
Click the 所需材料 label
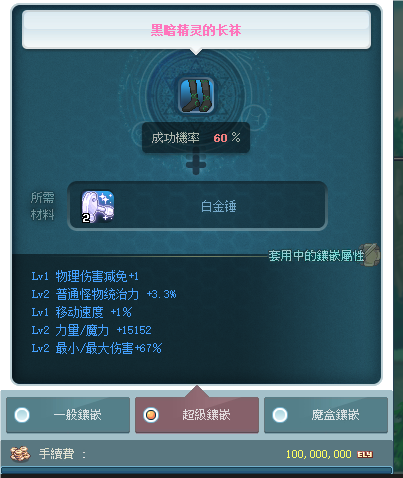pyautogui.click(x=42, y=206)
